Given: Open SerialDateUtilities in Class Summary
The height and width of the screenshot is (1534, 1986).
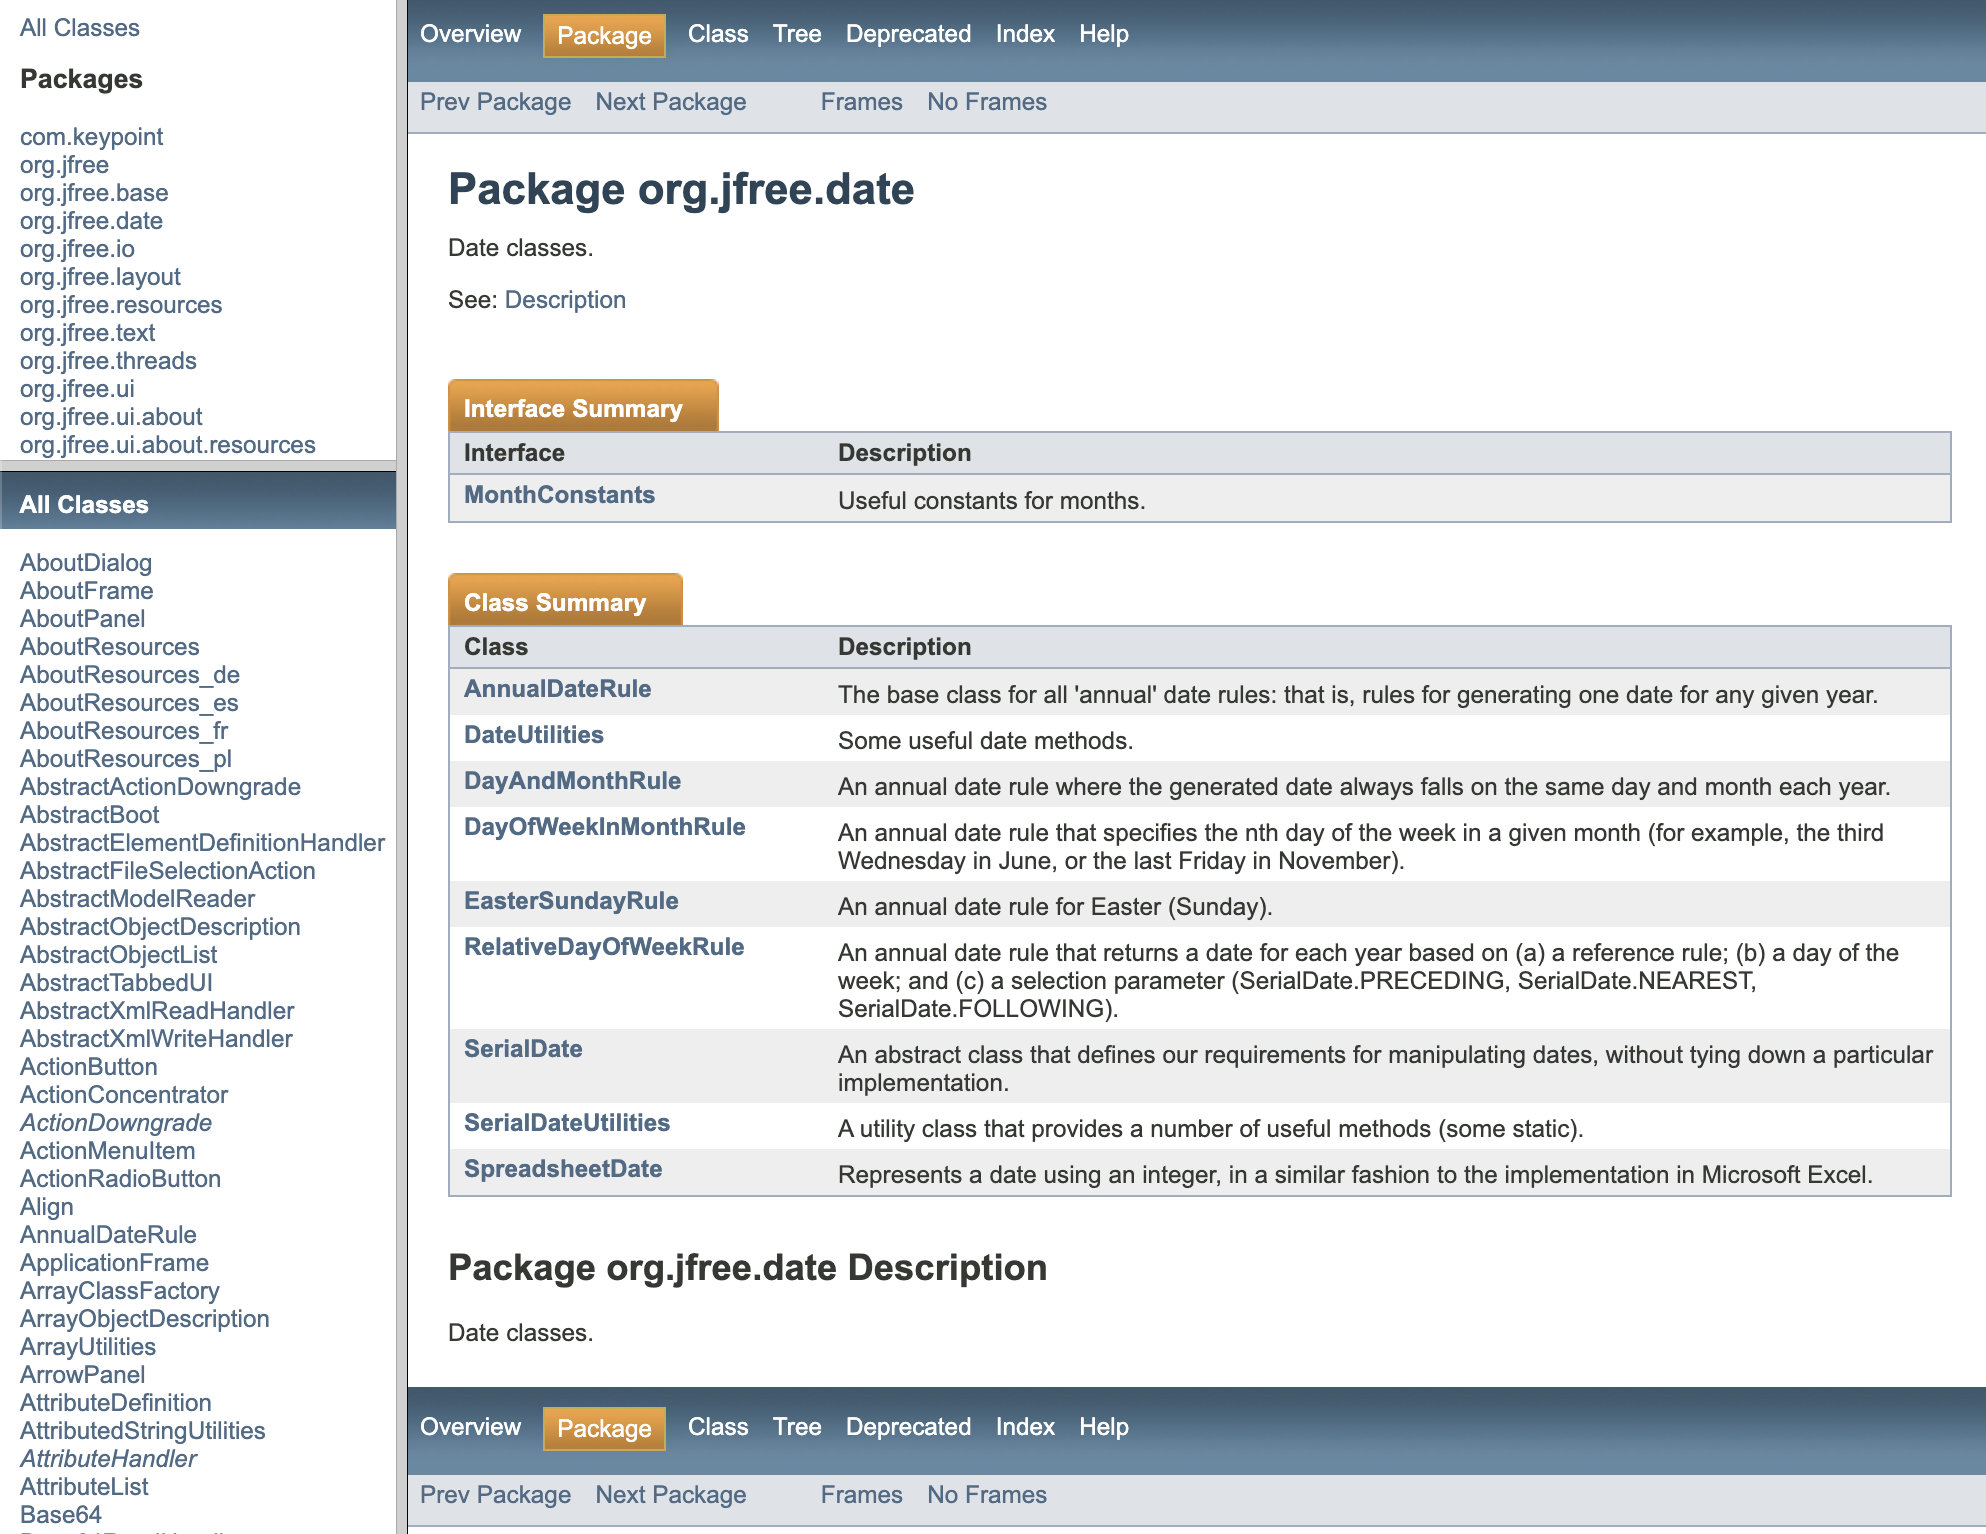Looking at the screenshot, I should coord(566,1123).
